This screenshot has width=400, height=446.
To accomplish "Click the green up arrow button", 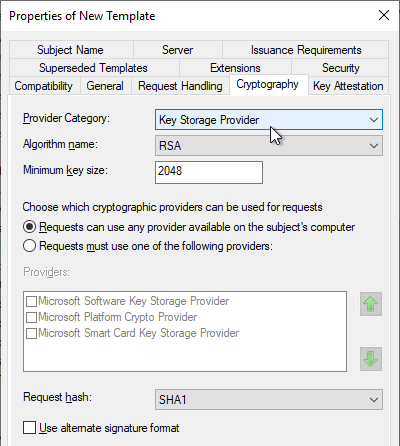I will (x=371, y=304).
